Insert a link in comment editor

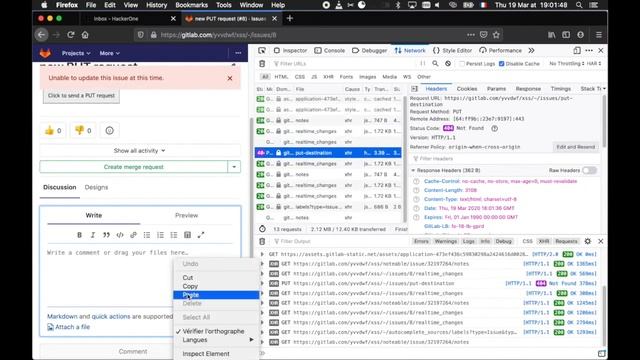click(x=133, y=235)
